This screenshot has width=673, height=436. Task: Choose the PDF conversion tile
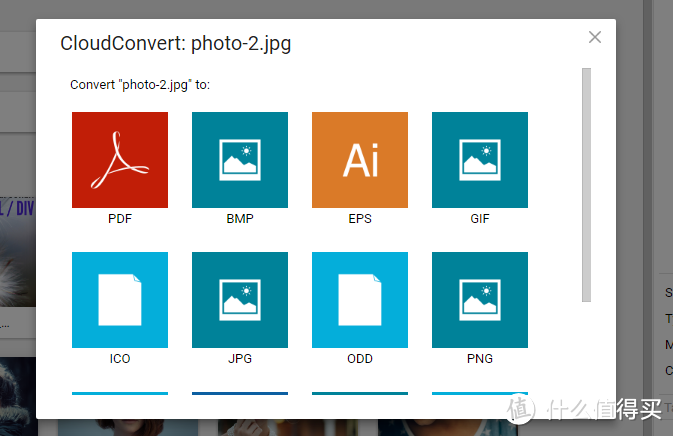[120, 160]
